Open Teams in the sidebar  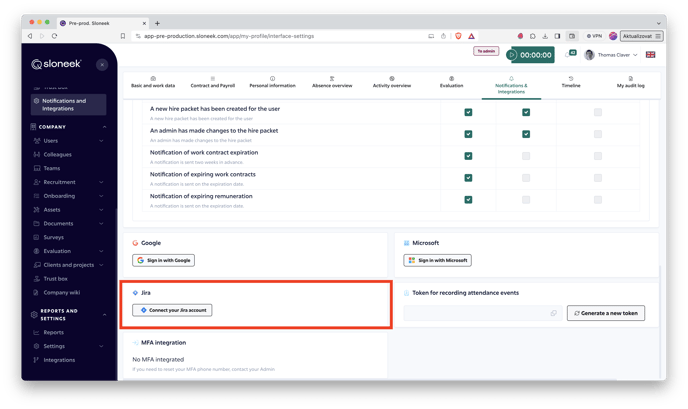52,169
